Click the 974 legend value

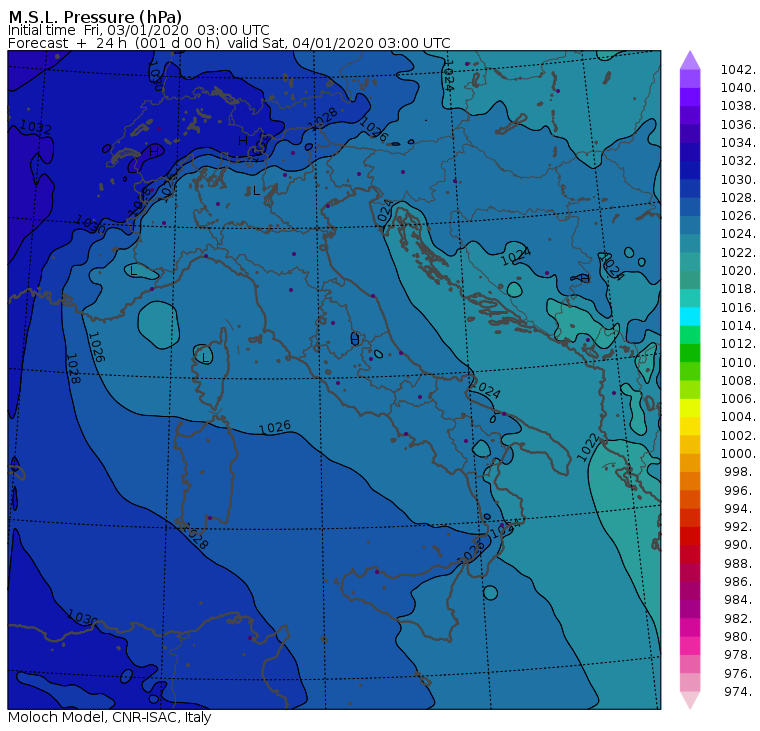point(740,692)
